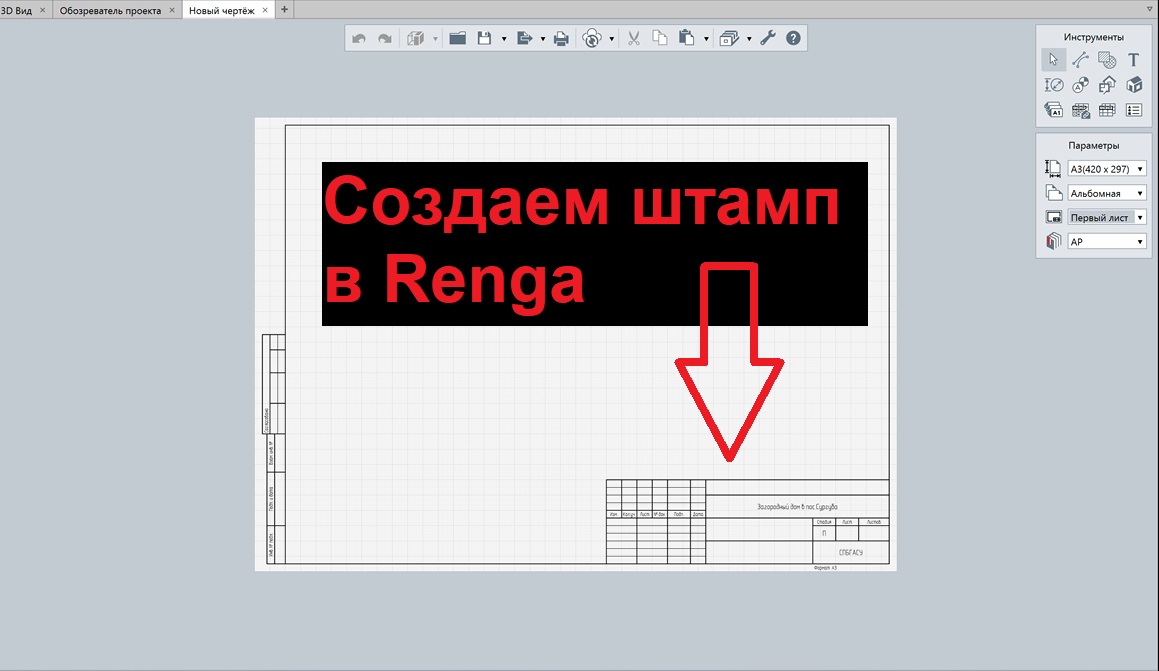Expand the catalog drawers options arrow
The width and height of the screenshot is (1159, 671).
(749, 39)
